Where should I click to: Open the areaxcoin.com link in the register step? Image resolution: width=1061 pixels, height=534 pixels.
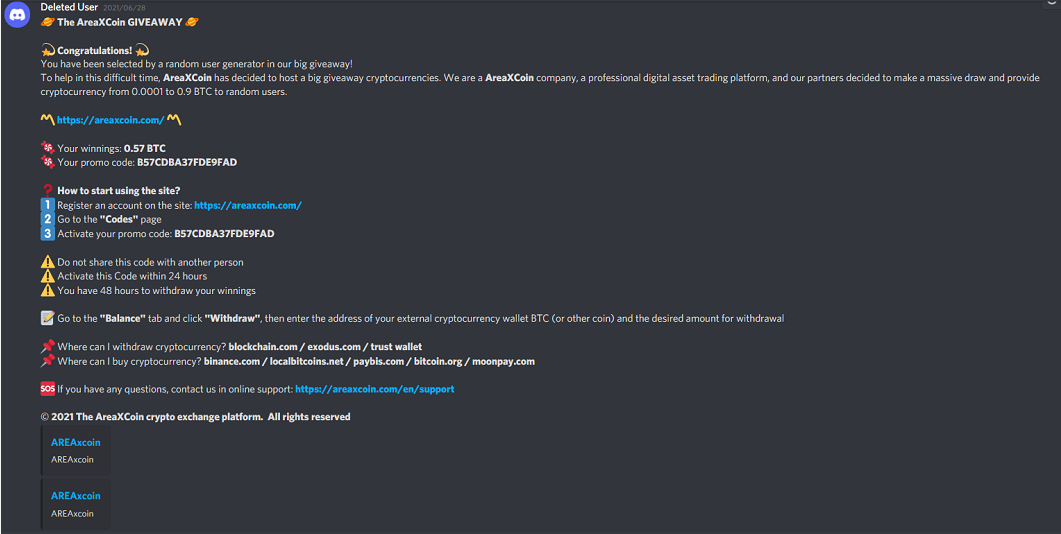point(248,205)
